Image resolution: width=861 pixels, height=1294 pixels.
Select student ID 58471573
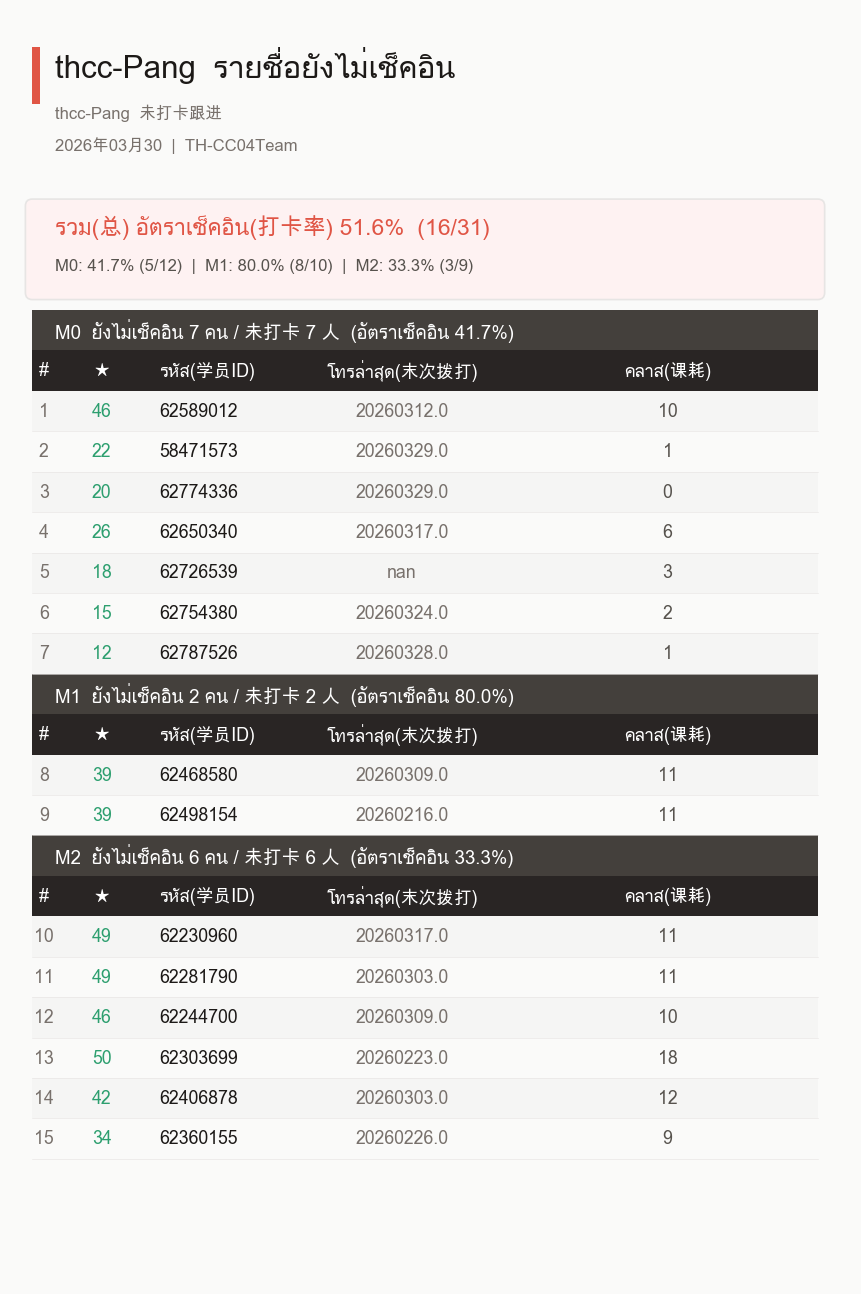click(199, 451)
